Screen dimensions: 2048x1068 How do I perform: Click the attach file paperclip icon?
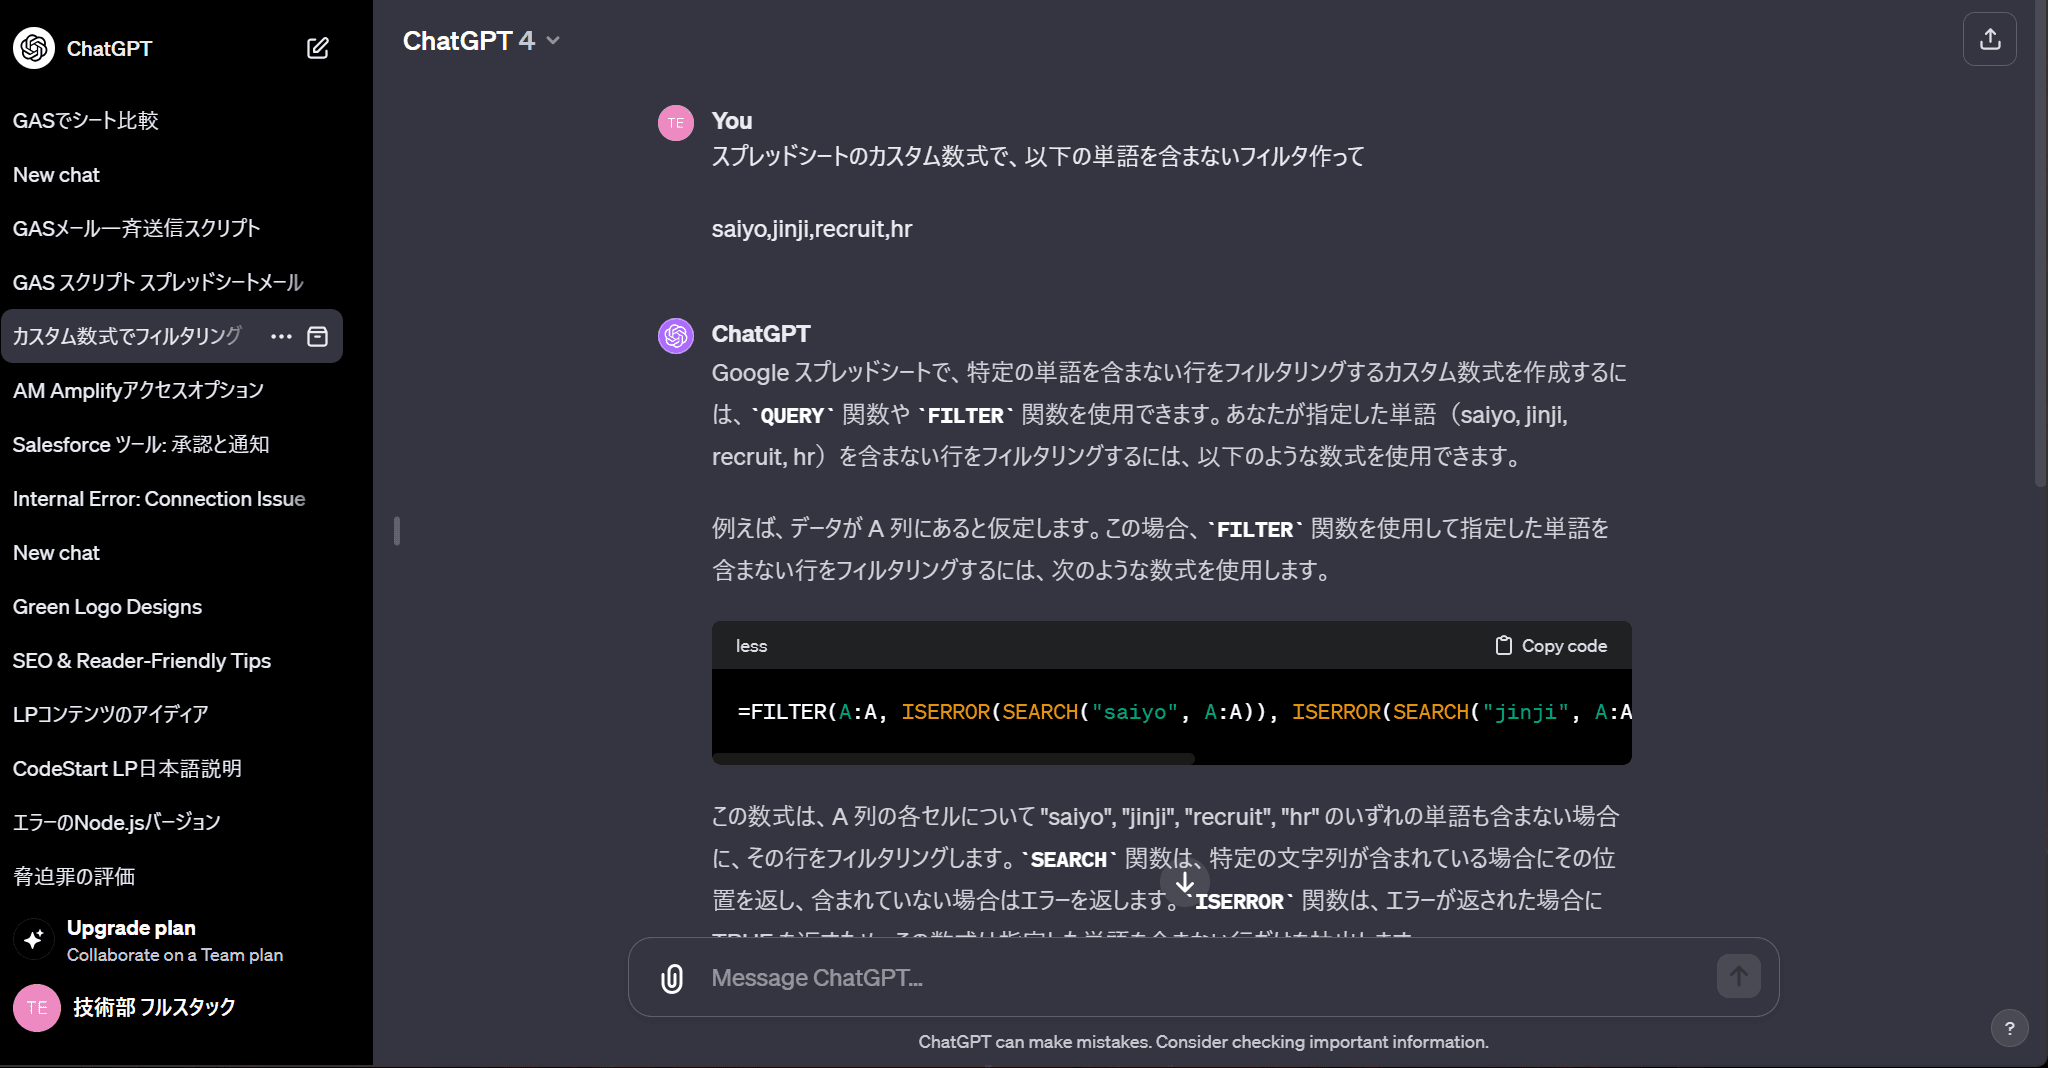click(x=672, y=978)
